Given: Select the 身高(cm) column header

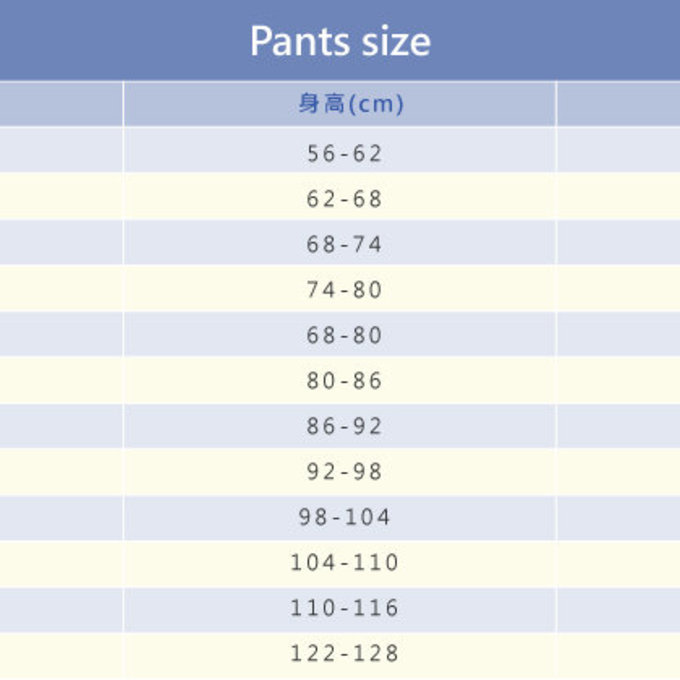Looking at the screenshot, I should point(340,104).
